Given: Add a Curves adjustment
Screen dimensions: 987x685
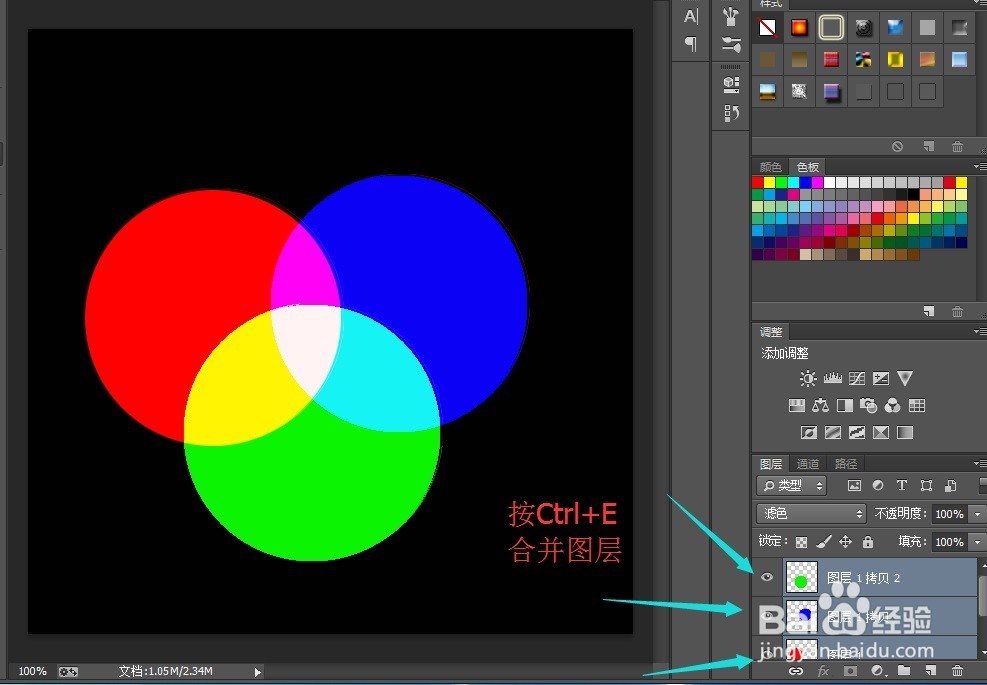Looking at the screenshot, I should pos(857,378).
